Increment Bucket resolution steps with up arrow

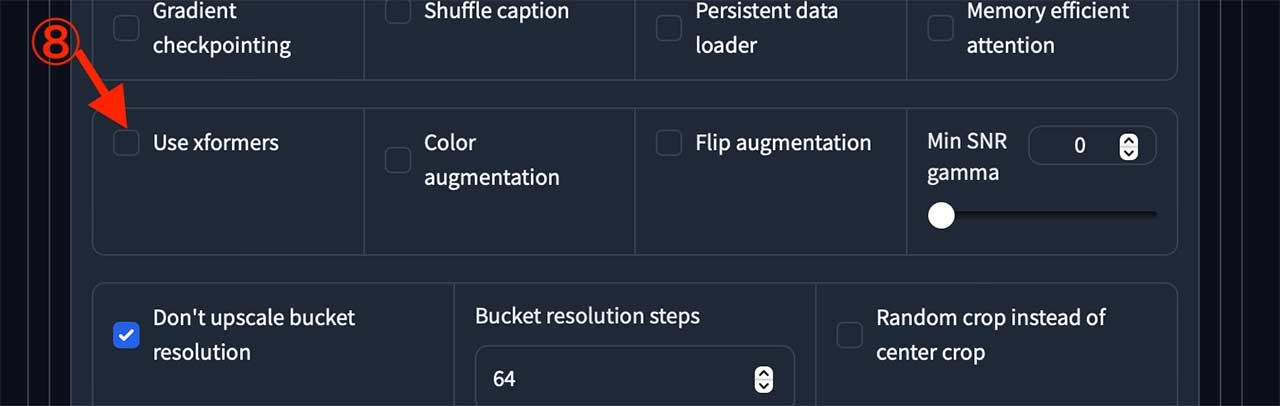(x=764, y=373)
